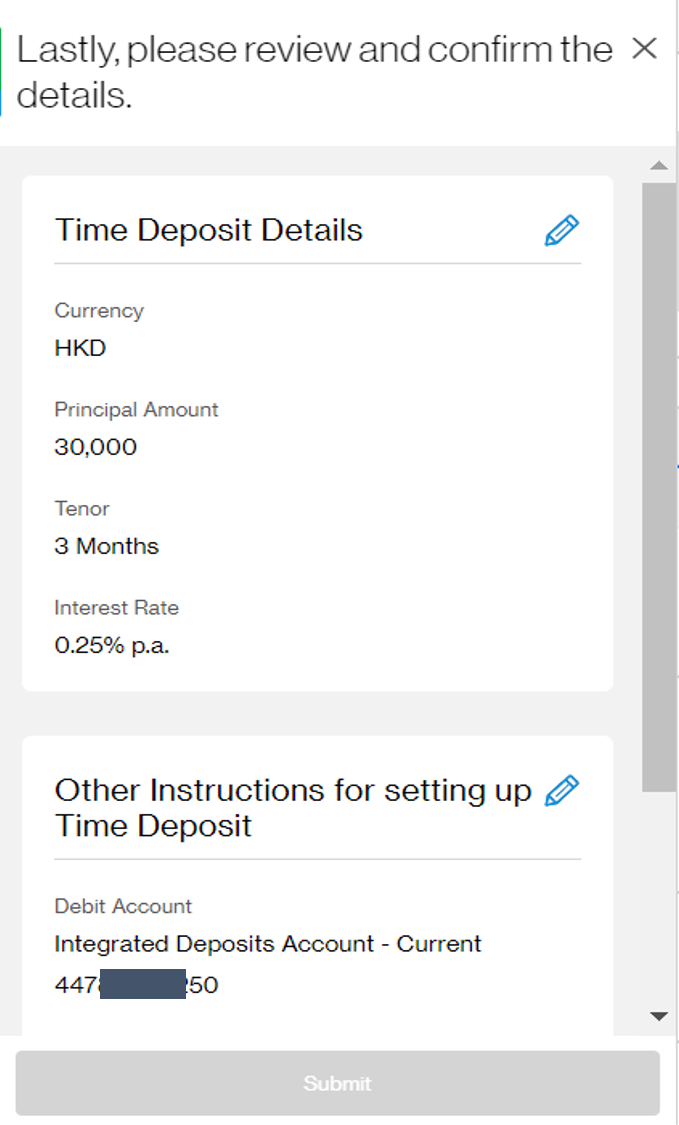Click the scrollbar up arrow
Screen dimensions: 679x1125
coord(658,165)
